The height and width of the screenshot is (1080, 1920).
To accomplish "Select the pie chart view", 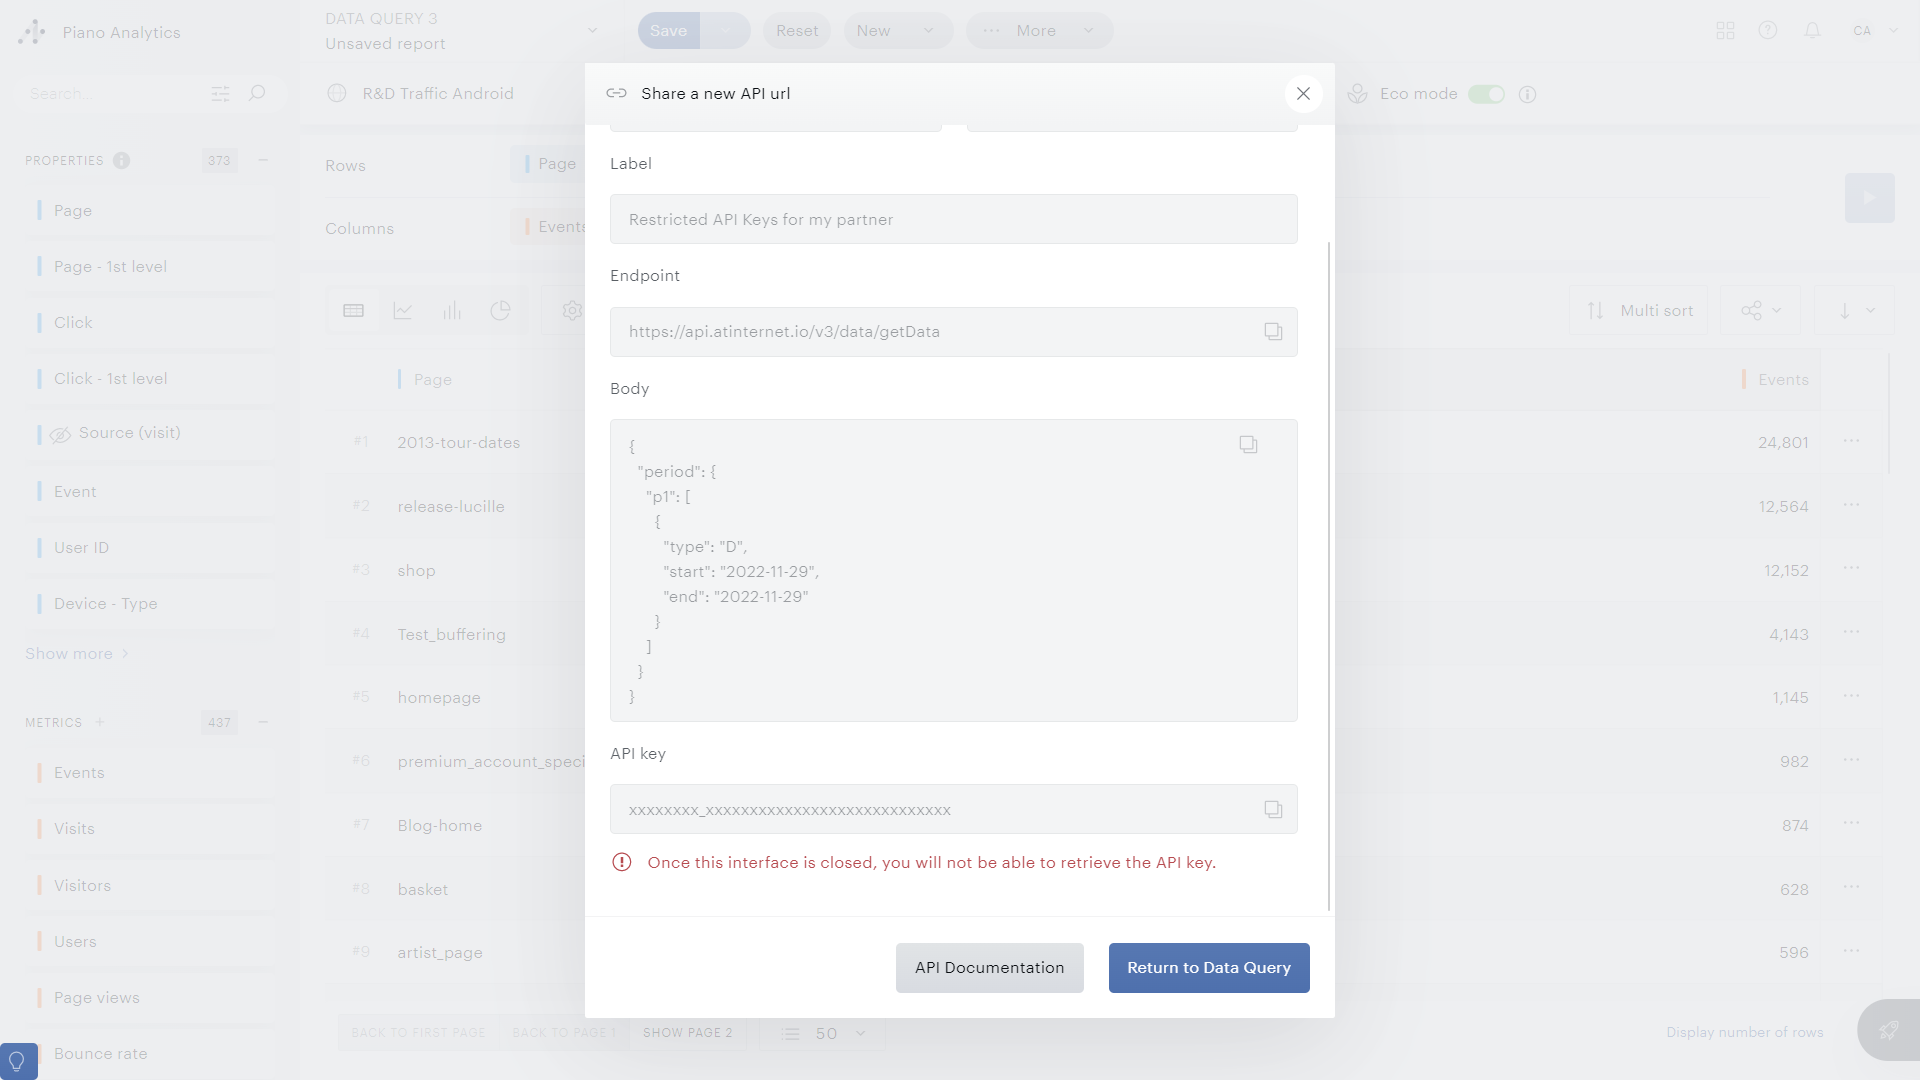I will 501,311.
